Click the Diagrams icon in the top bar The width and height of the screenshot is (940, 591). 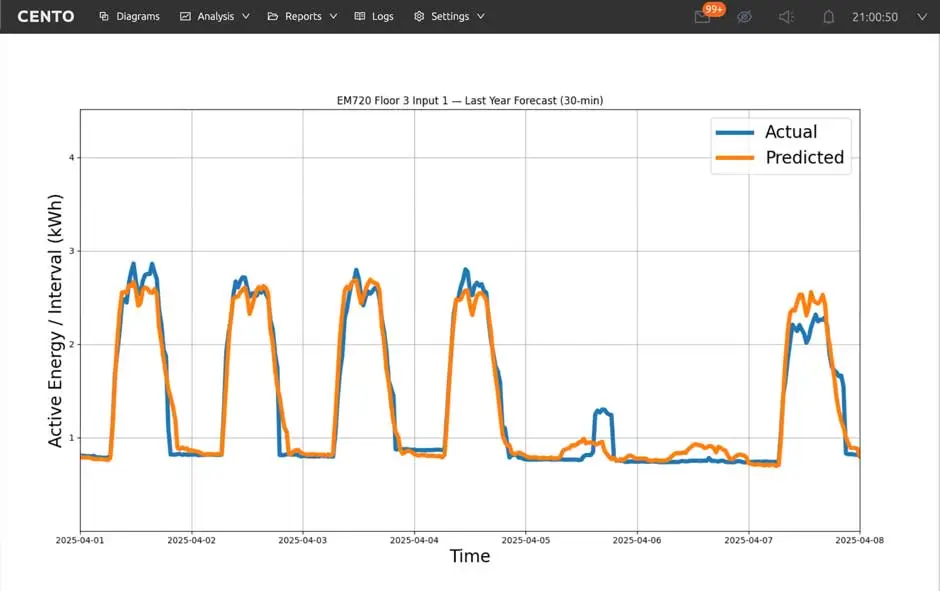(104, 17)
